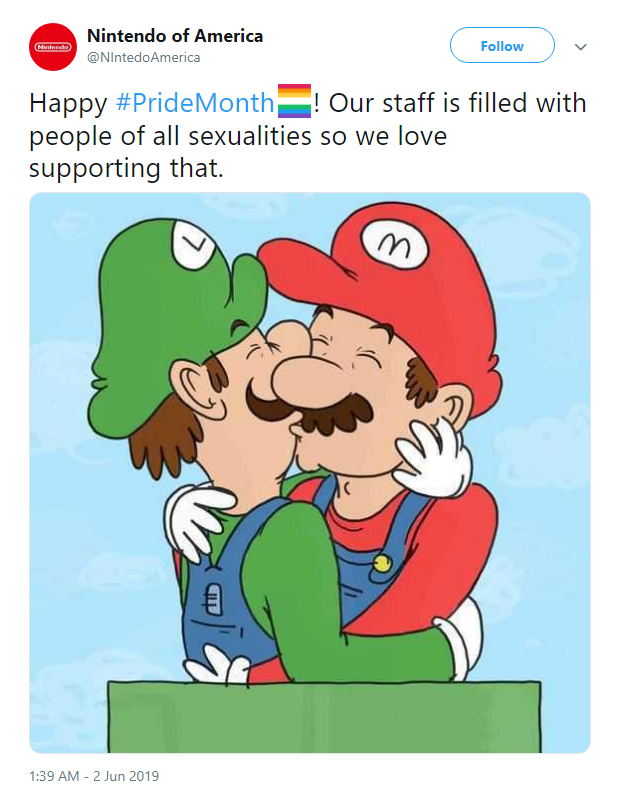Open the Nintendo of America display name
This screenshot has height=791, width=622.
click(x=175, y=36)
